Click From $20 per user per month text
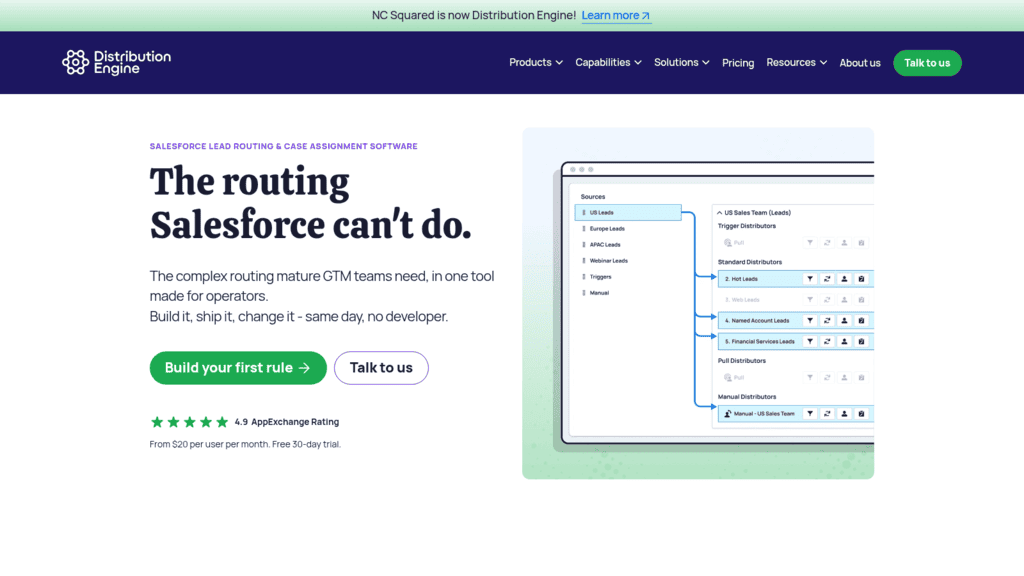This screenshot has width=1024, height=576. [245, 444]
